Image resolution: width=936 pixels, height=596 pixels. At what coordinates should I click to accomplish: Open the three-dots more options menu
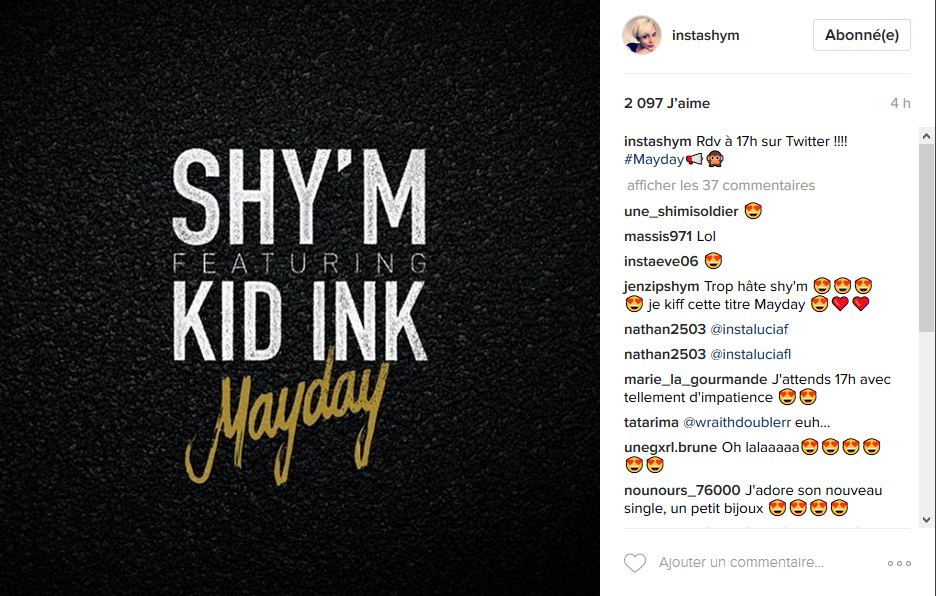[899, 563]
